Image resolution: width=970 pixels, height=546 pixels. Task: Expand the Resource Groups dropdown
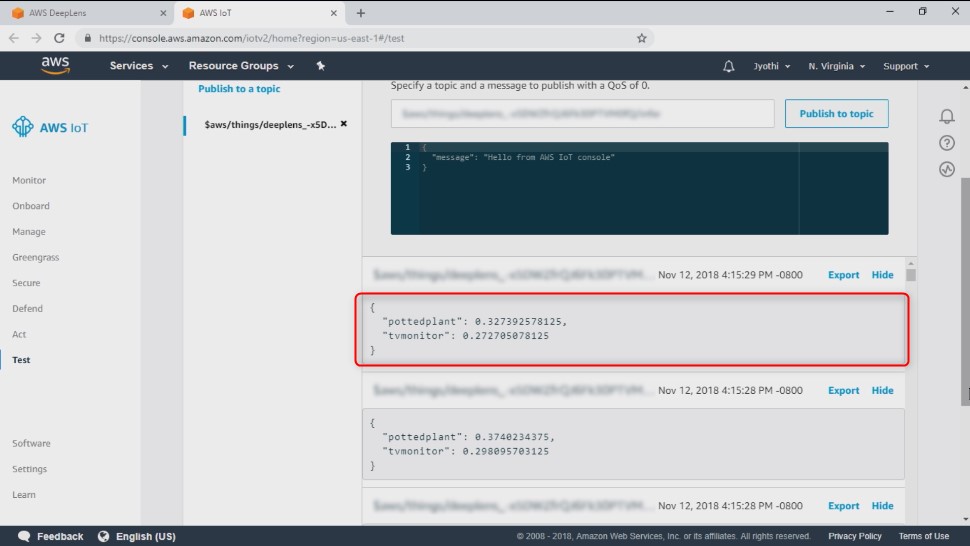[x=241, y=66]
